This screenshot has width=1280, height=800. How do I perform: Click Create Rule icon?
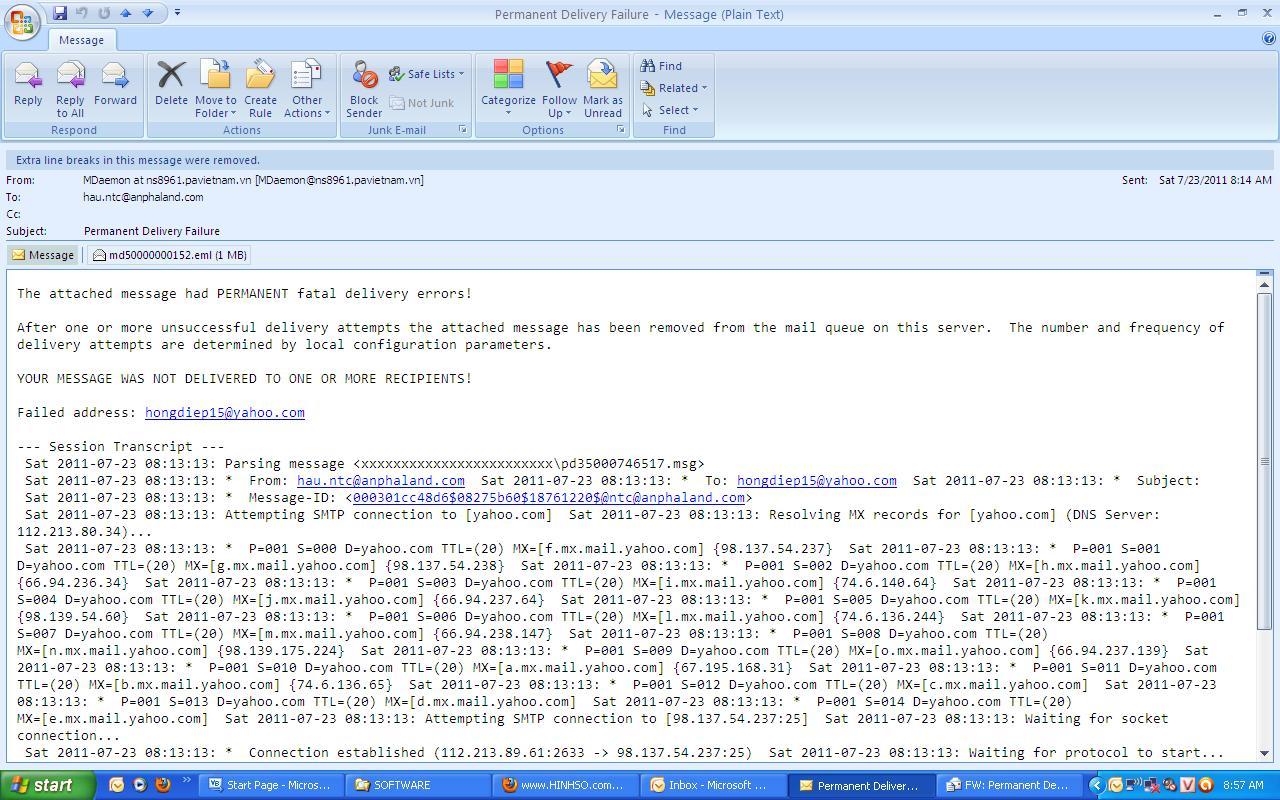click(x=260, y=88)
